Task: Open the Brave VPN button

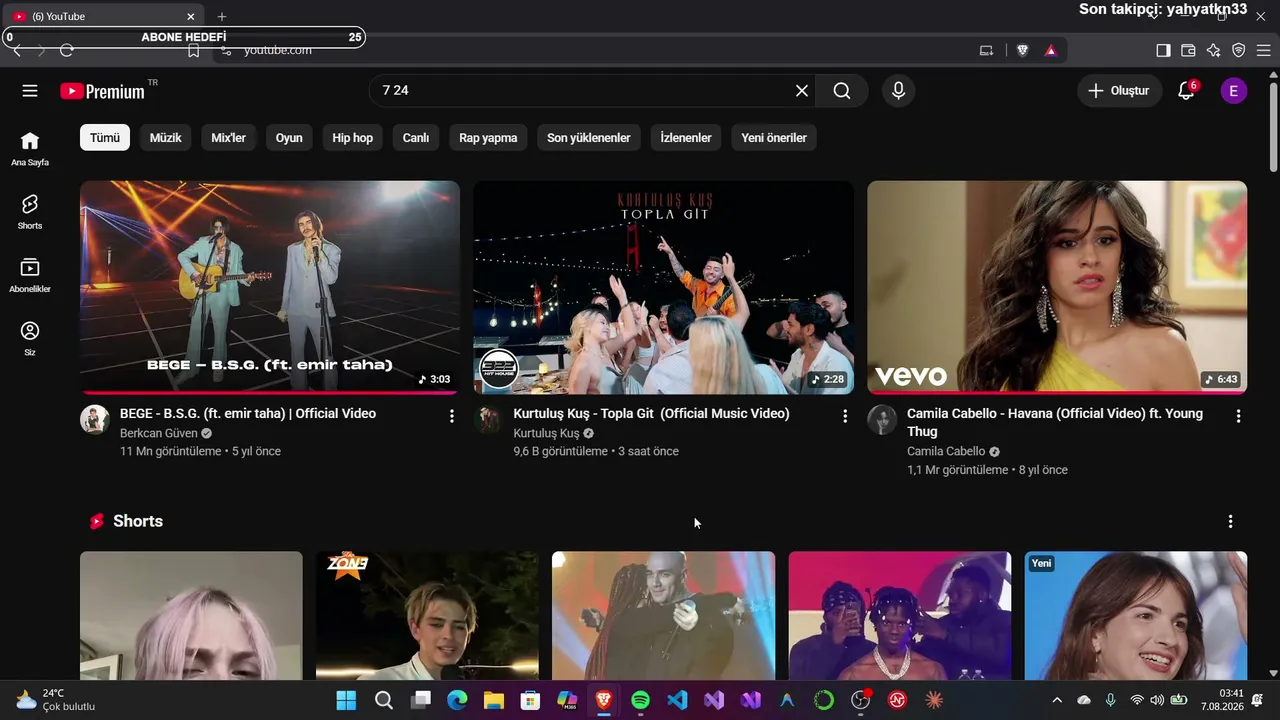Action: click(x=1238, y=50)
